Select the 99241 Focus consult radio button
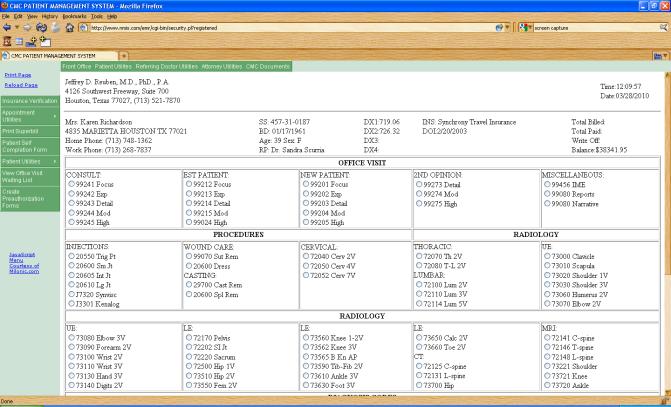Screen dimensions: 671x407 70,184
